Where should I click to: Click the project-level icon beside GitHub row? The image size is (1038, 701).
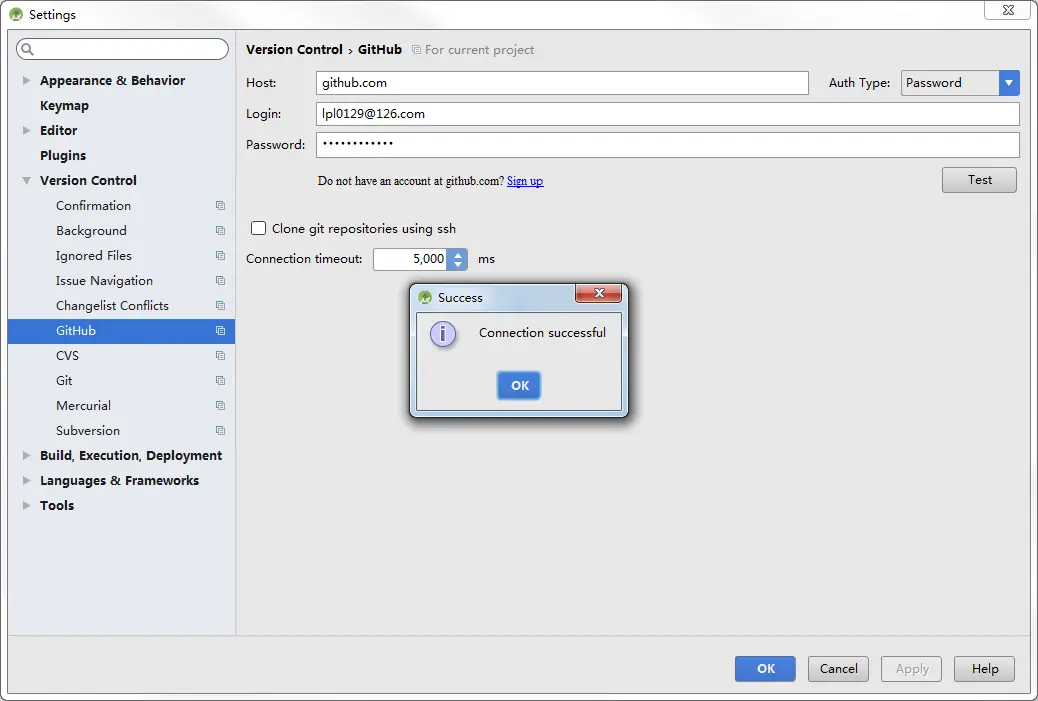point(220,331)
